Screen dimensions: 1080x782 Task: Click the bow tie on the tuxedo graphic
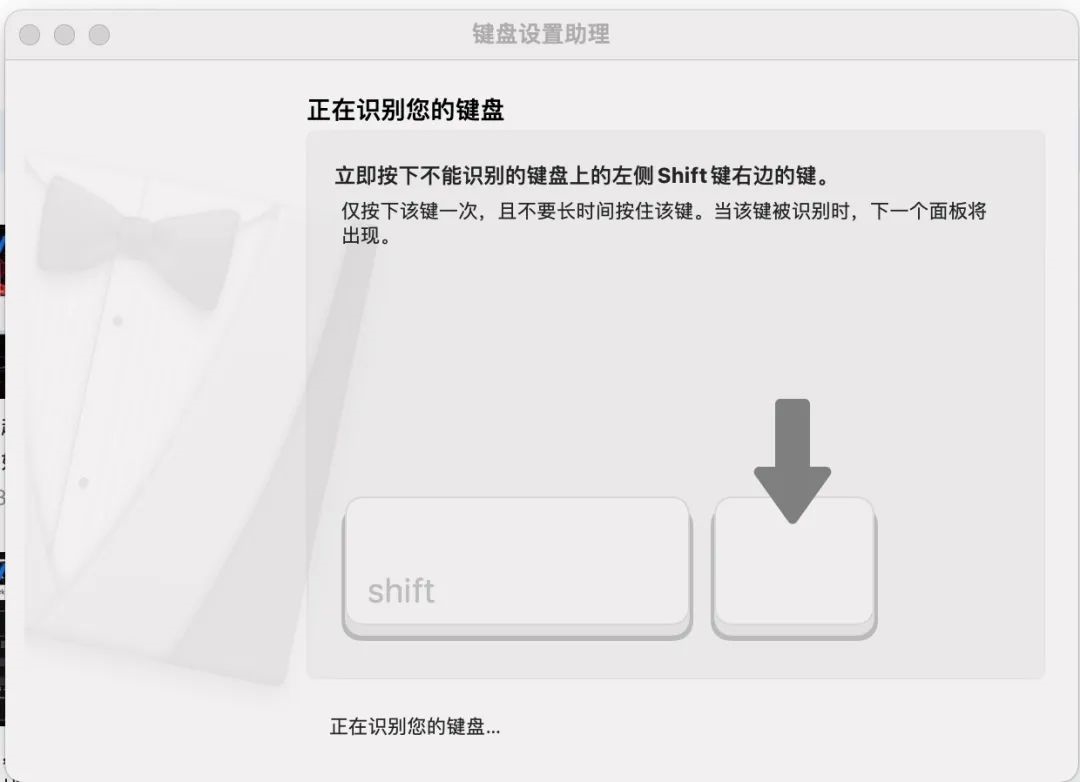[x=136, y=238]
